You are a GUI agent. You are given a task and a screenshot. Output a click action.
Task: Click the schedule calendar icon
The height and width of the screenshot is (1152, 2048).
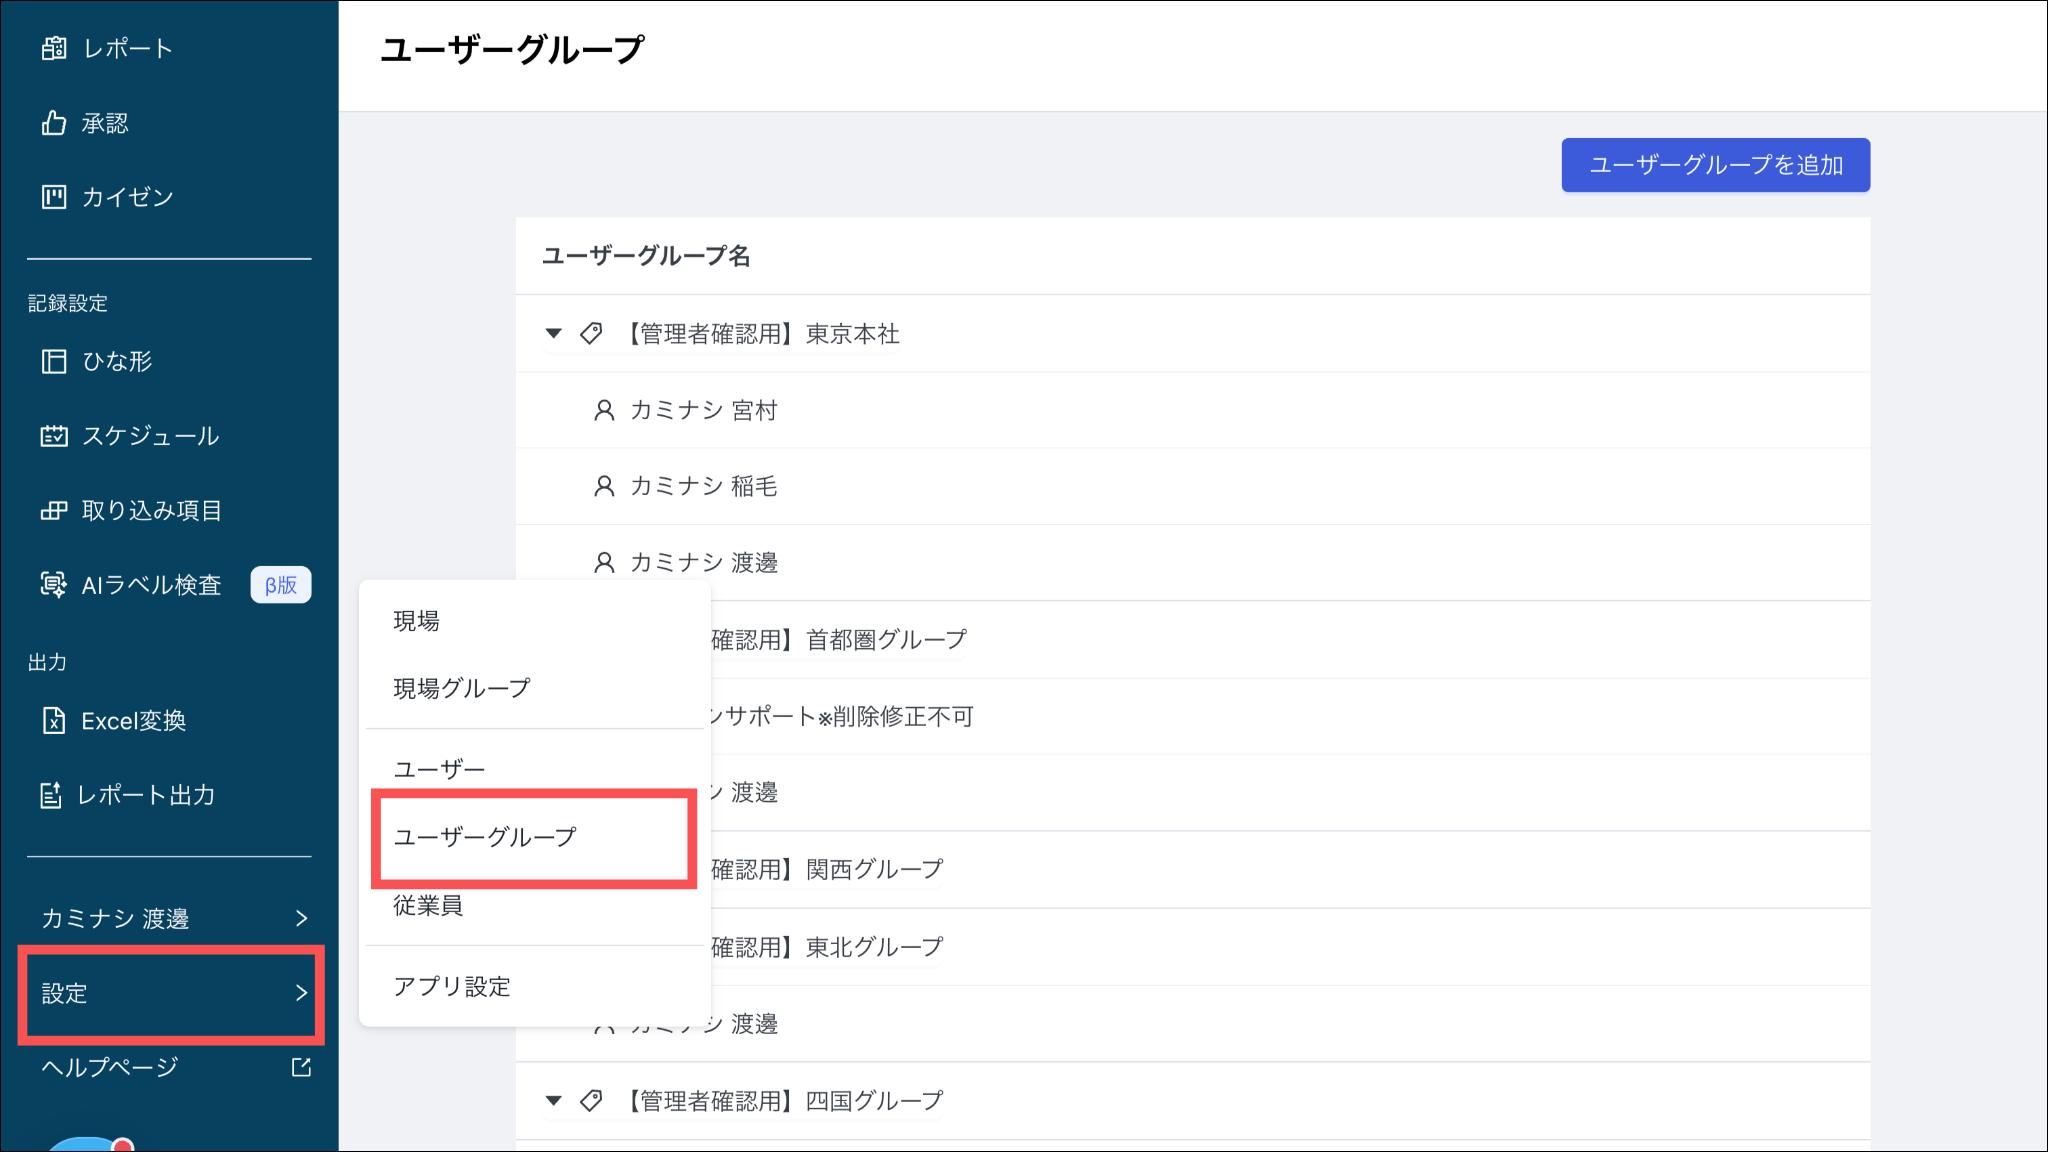pyautogui.click(x=54, y=436)
